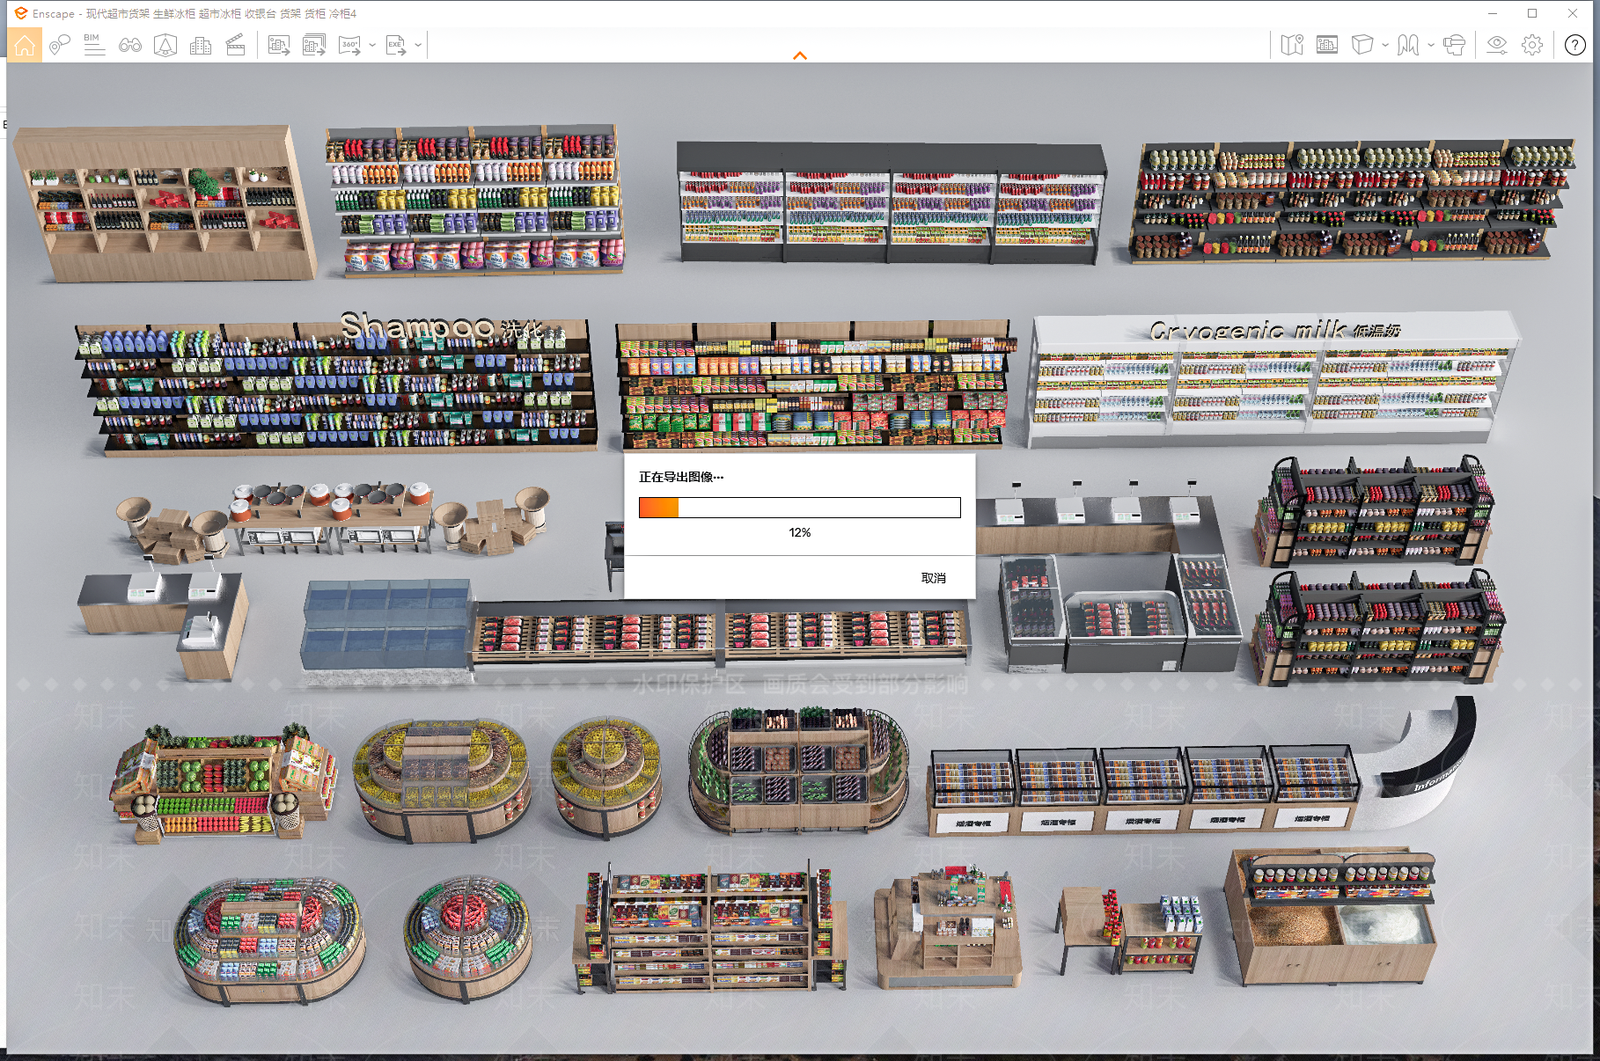Maximize the Enscape window
Viewport: 1600px width, 1061px height.
[1532, 13]
